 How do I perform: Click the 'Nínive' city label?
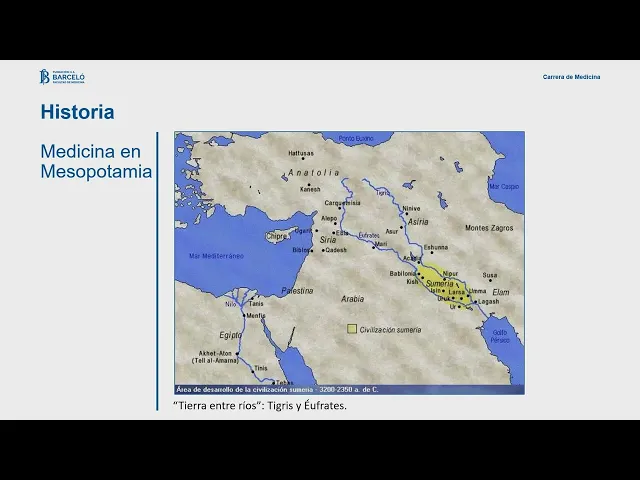coord(411,209)
